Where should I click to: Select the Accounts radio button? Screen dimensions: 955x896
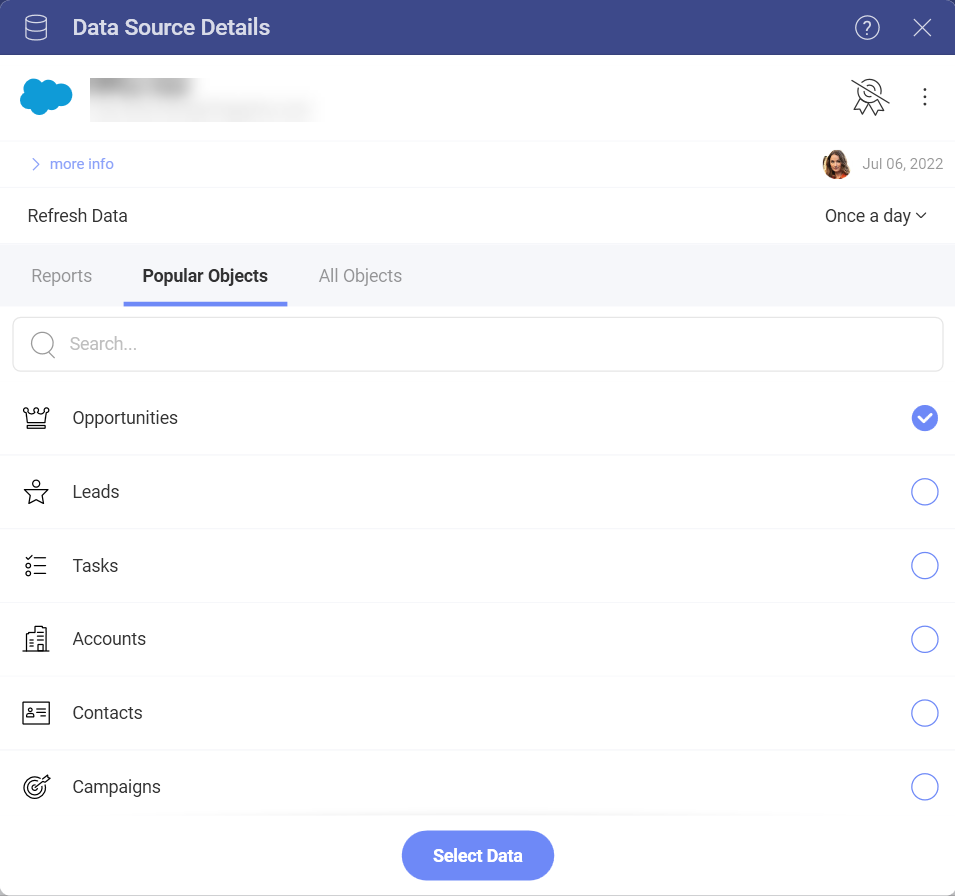click(x=924, y=639)
